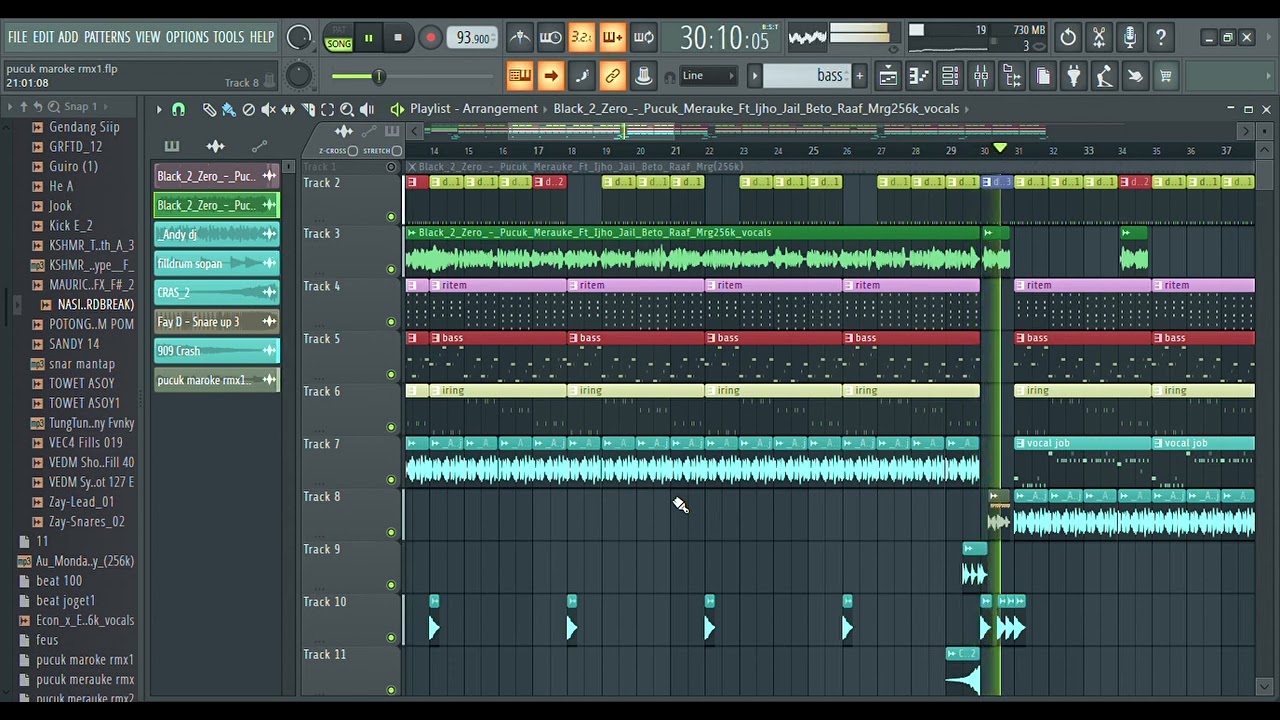Open the TOOLS menu

(228, 37)
